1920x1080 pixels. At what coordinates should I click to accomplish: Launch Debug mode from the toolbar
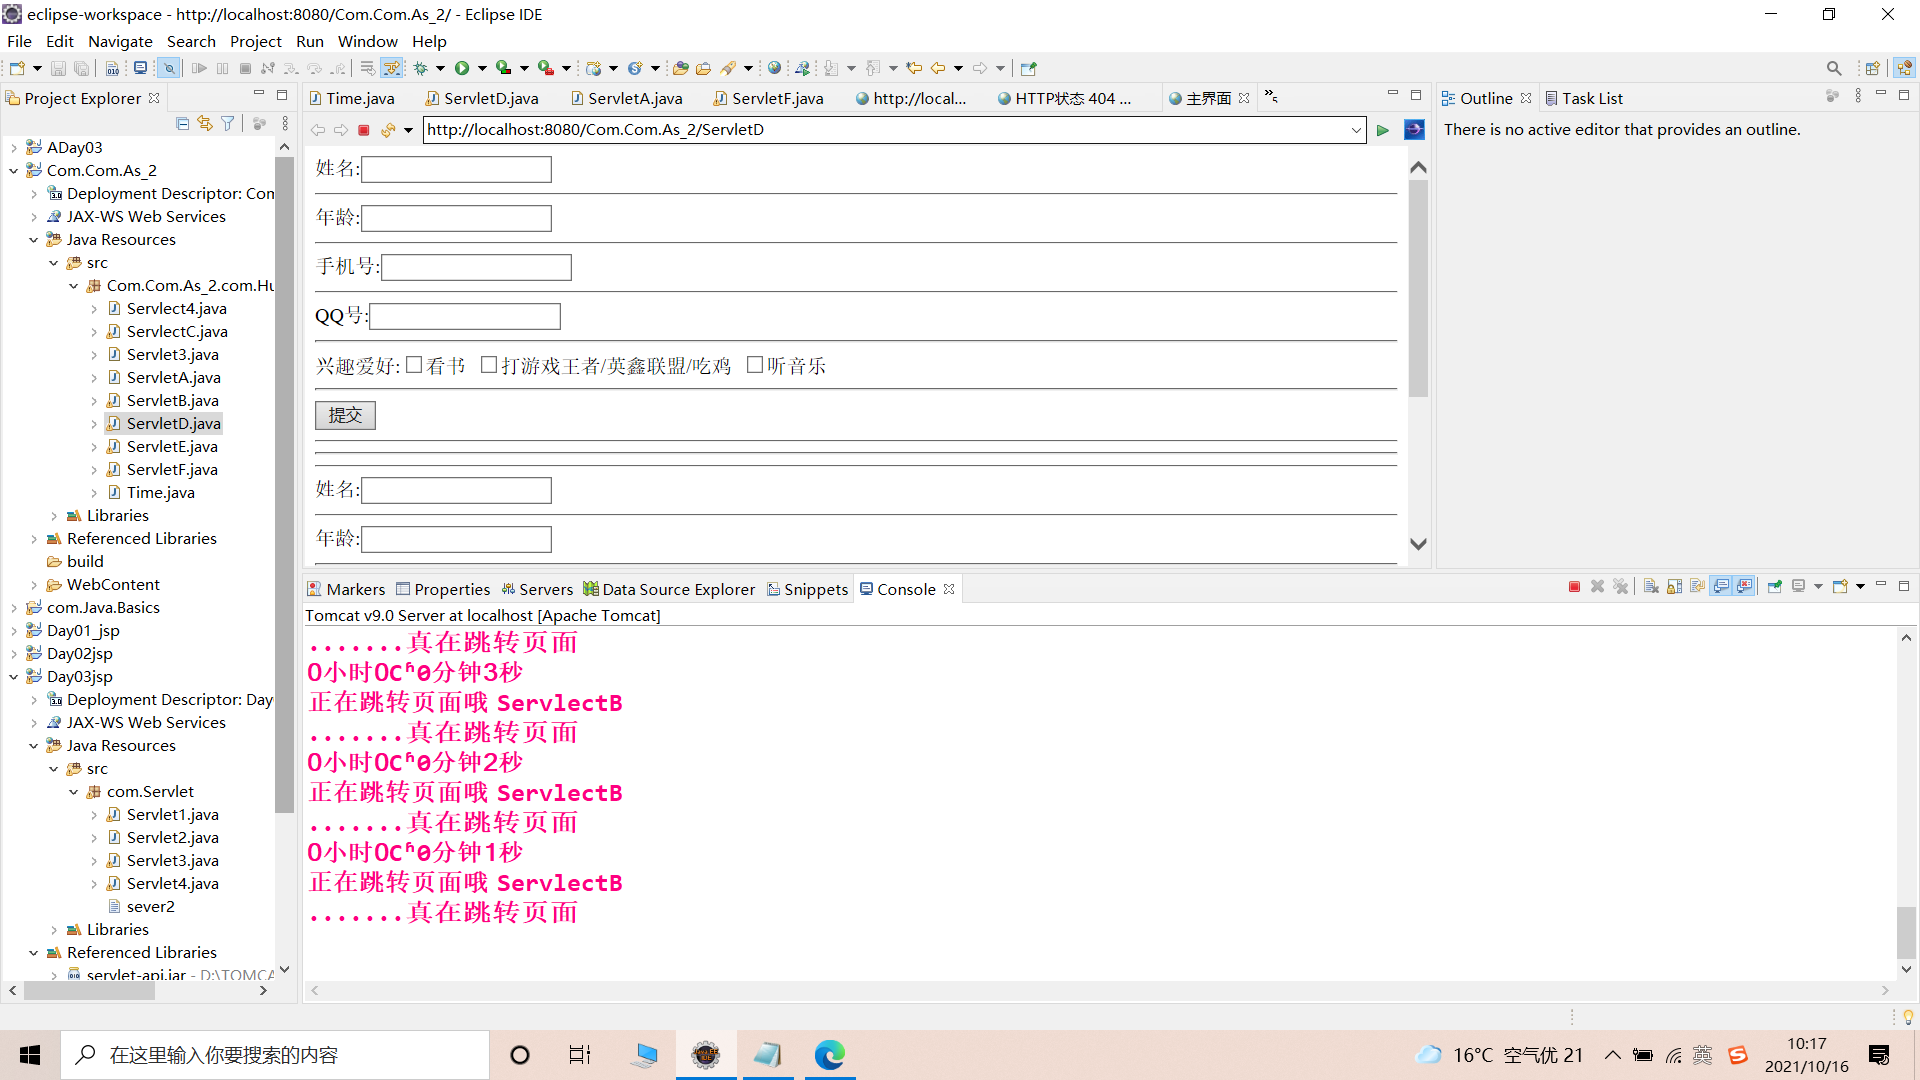pyautogui.click(x=421, y=68)
